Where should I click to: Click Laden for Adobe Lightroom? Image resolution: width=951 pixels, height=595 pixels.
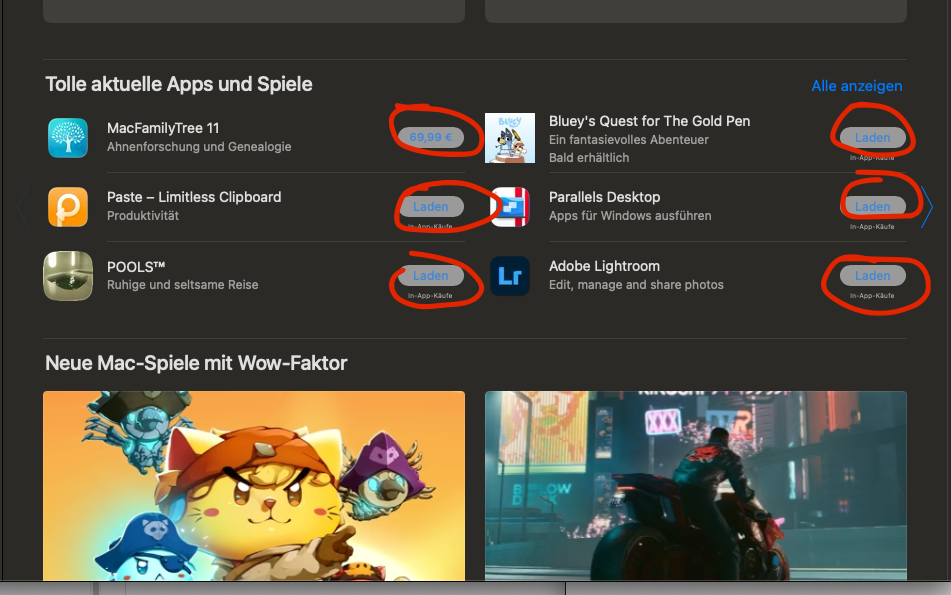pyautogui.click(x=873, y=276)
